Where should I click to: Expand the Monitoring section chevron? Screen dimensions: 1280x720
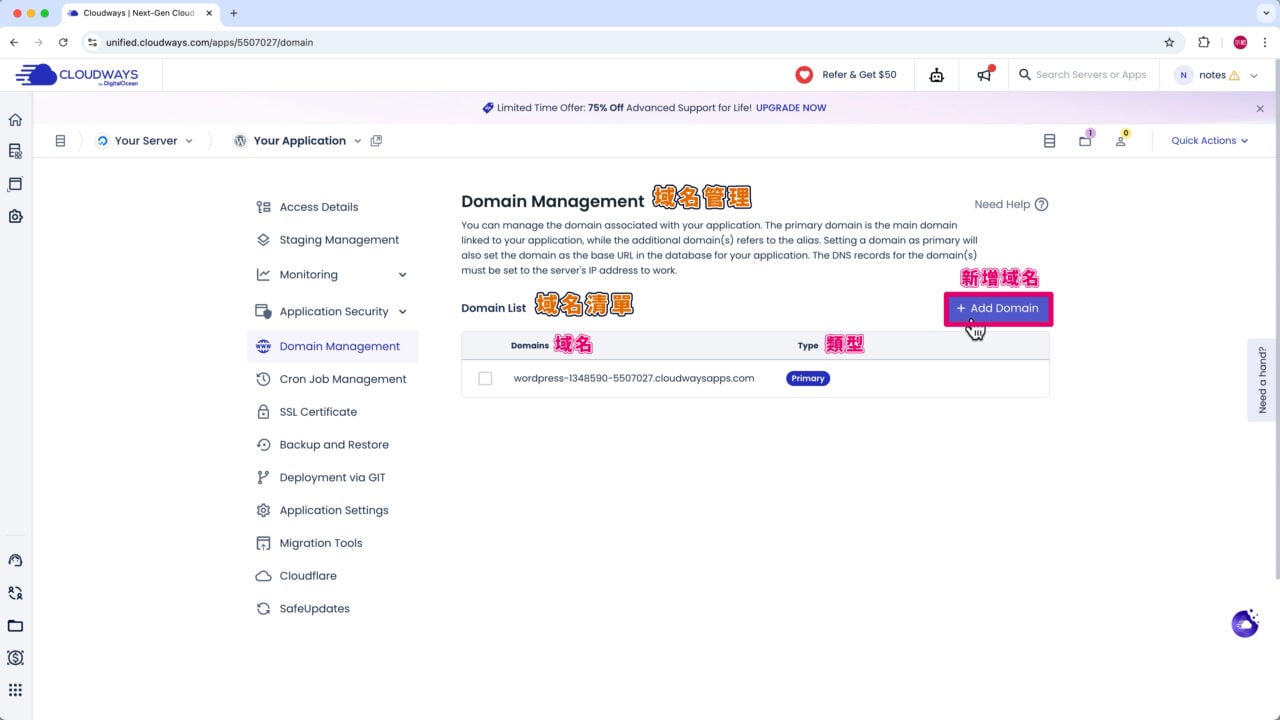[402, 274]
